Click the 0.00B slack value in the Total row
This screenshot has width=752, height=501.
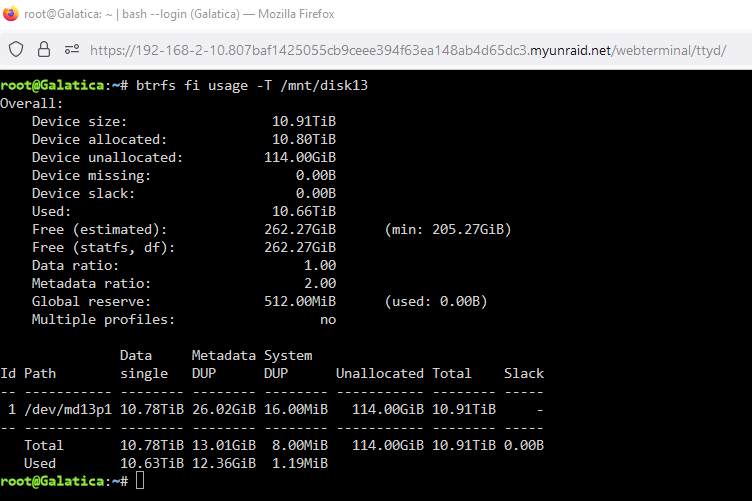524,445
